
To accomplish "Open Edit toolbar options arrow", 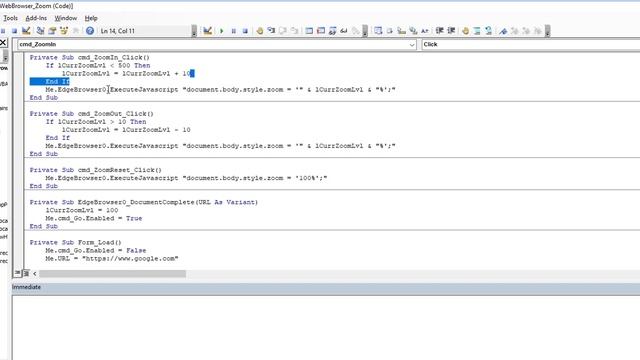I will [547, 31].
